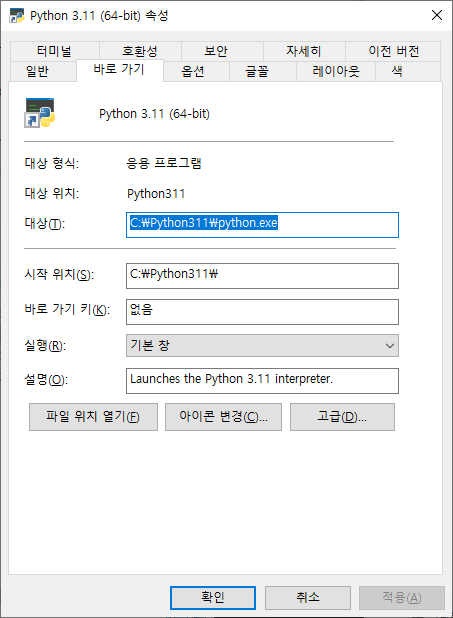Switch to the 호환성 tab
The height and width of the screenshot is (618, 453).
point(140,51)
